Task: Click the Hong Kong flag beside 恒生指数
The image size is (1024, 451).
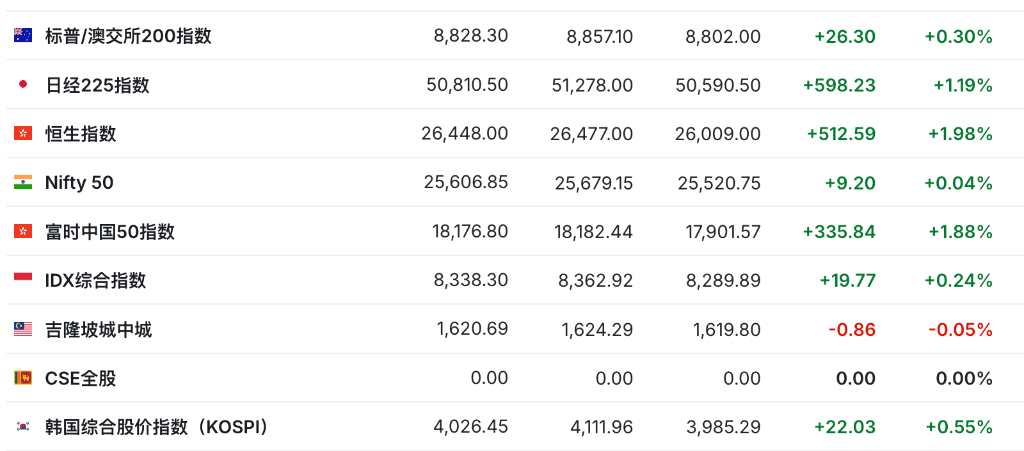Action: tap(23, 134)
